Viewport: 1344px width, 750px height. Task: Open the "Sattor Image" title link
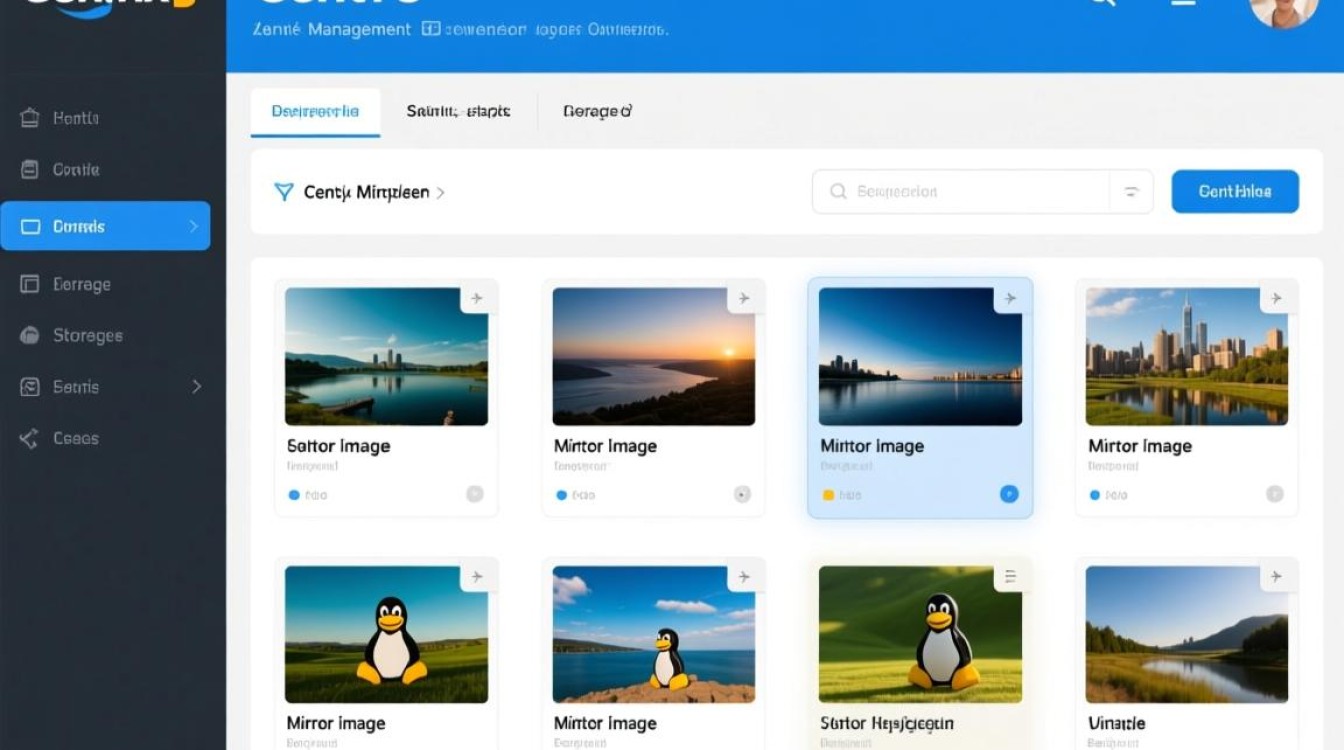338,446
